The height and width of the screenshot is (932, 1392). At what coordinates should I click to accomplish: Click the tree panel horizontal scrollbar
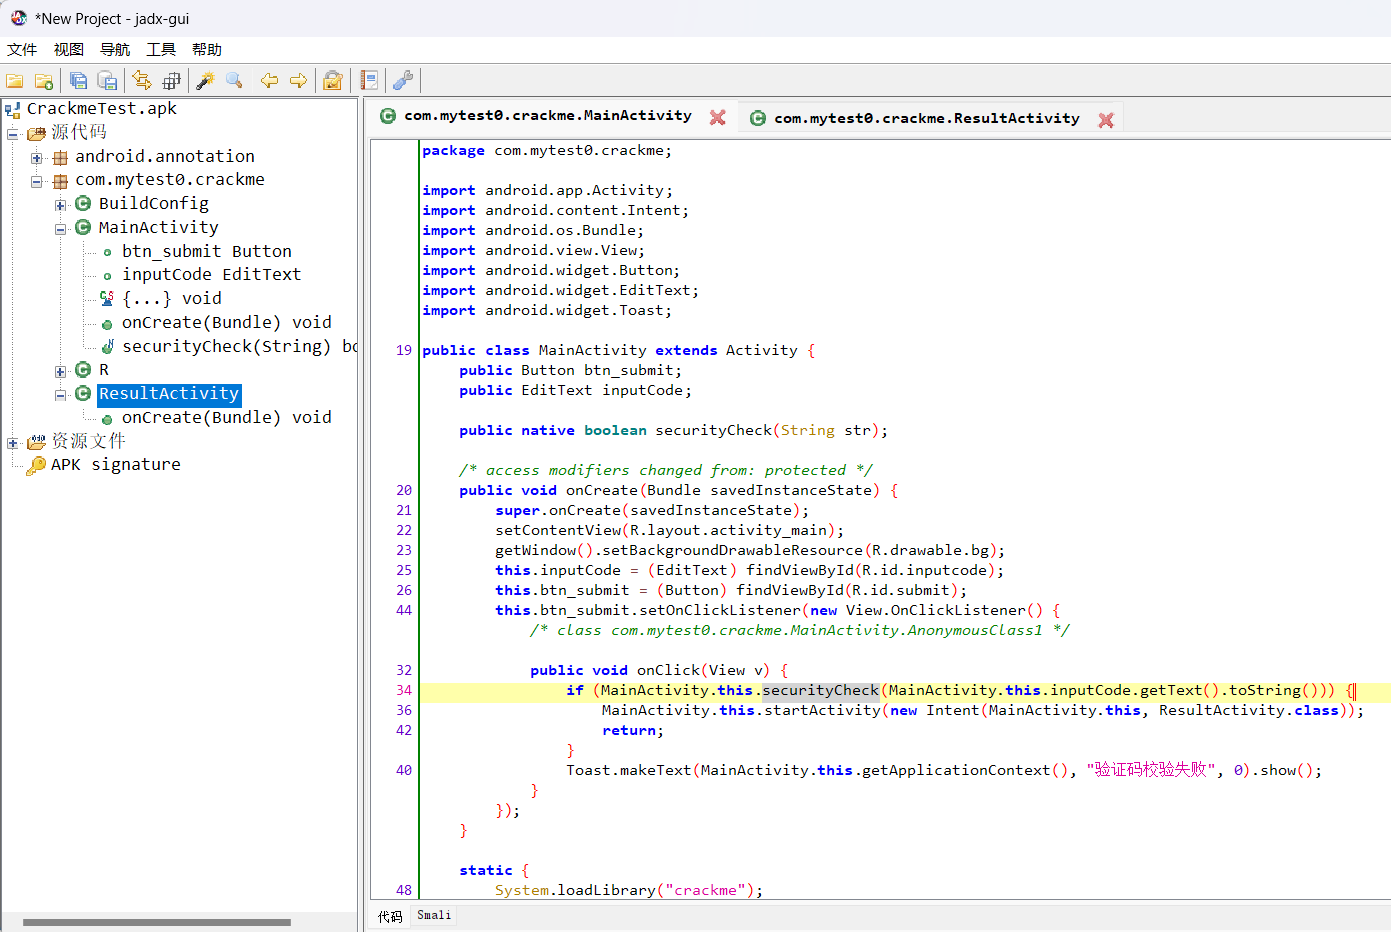[157, 922]
